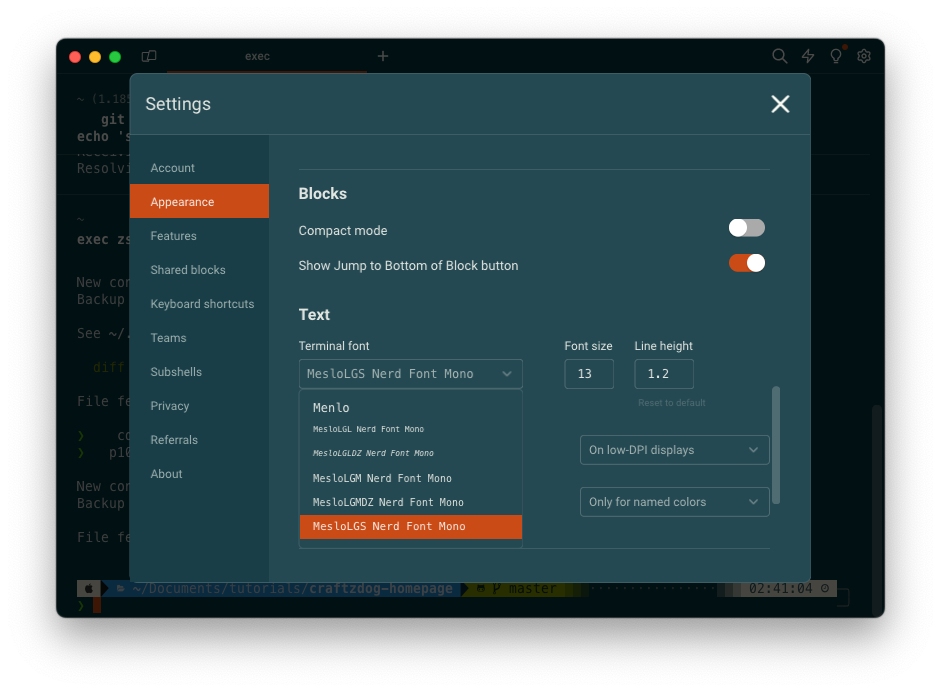The width and height of the screenshot is (941, 692).
Task: Open Subshells settings section
Action: click(x=199, y=372)
